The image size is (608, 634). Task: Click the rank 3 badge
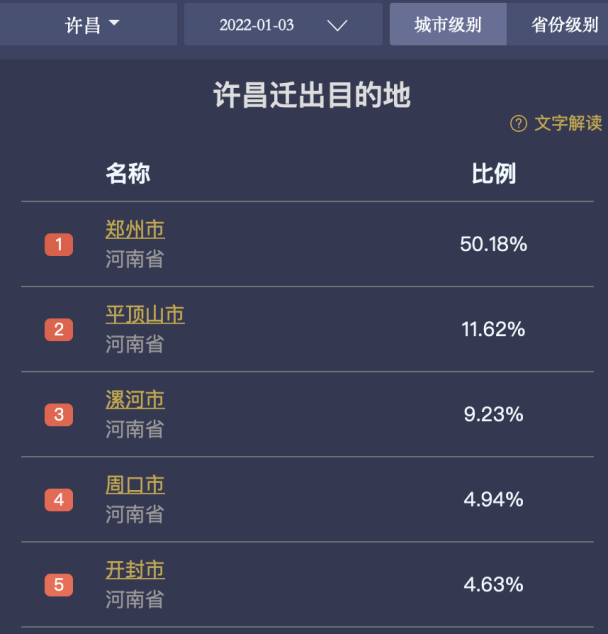tap(59, 415)
